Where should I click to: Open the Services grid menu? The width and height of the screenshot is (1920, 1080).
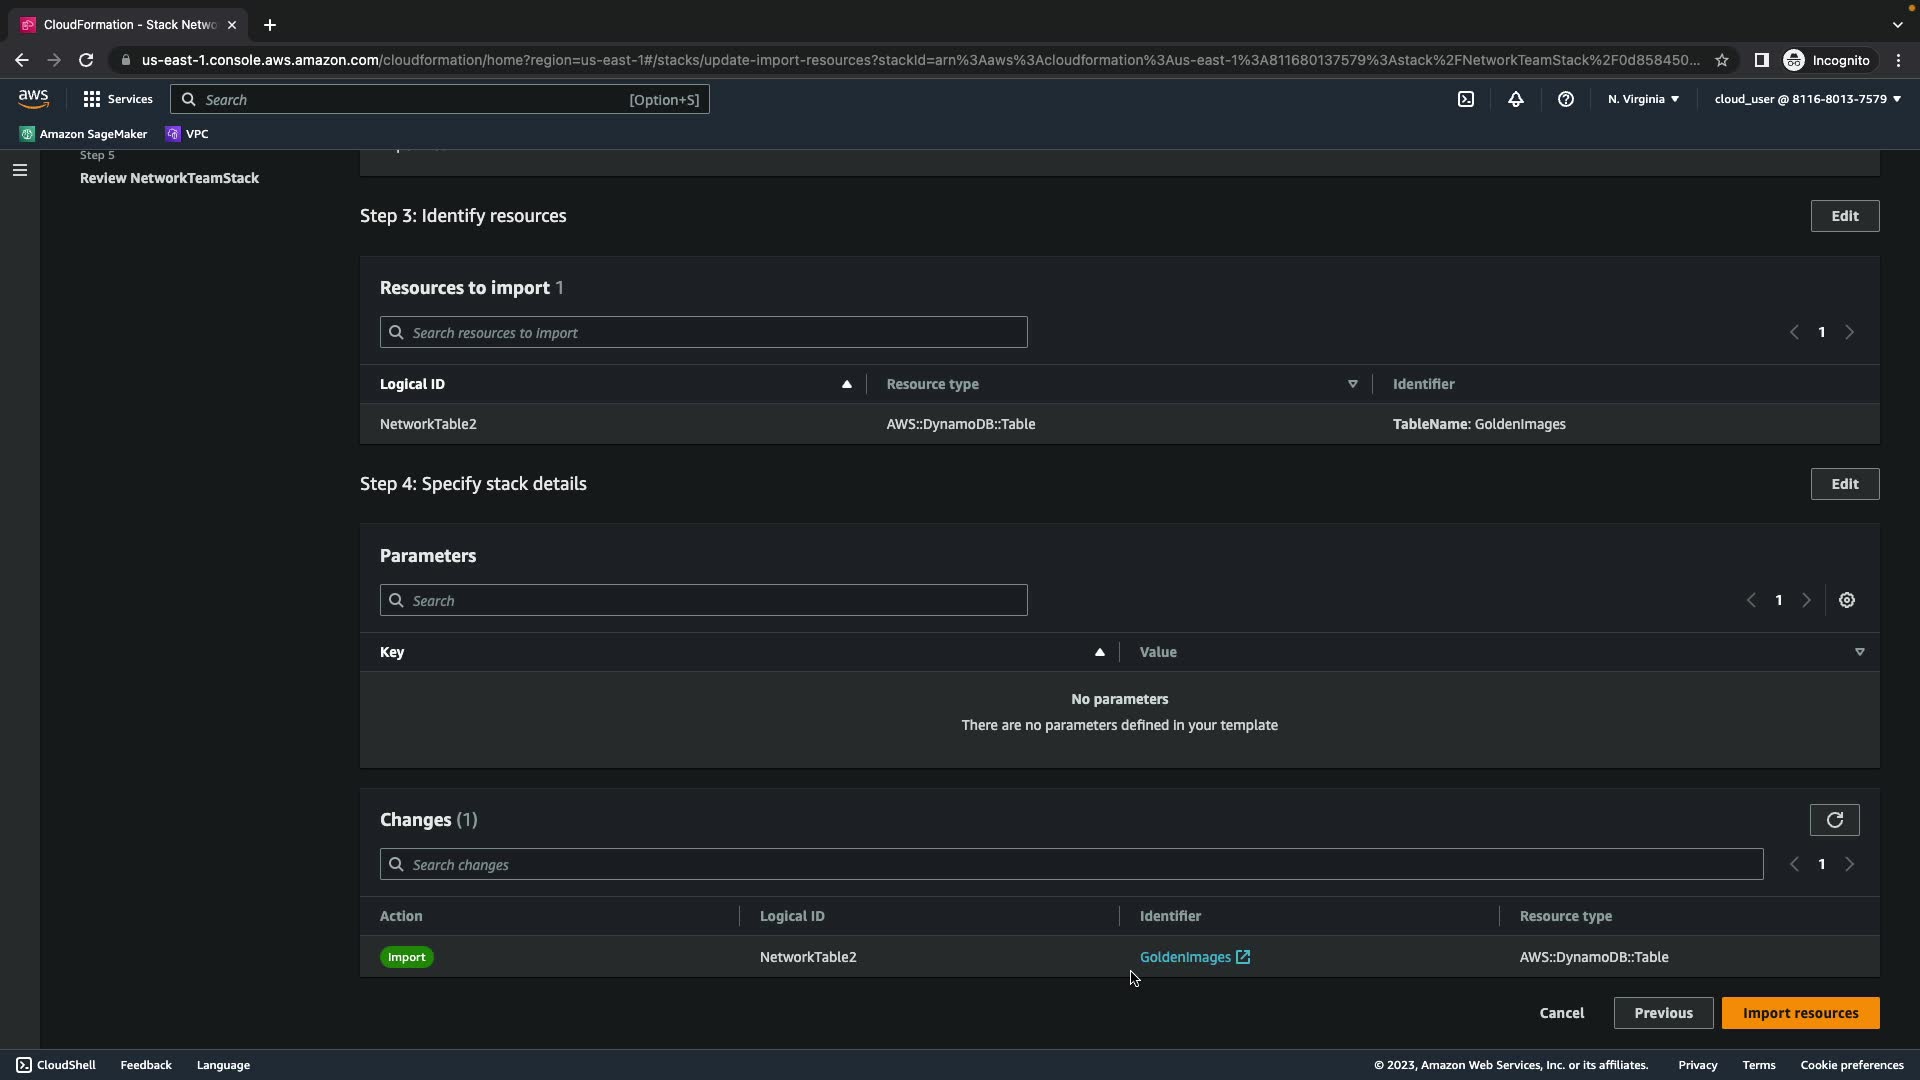click(118, 99)
